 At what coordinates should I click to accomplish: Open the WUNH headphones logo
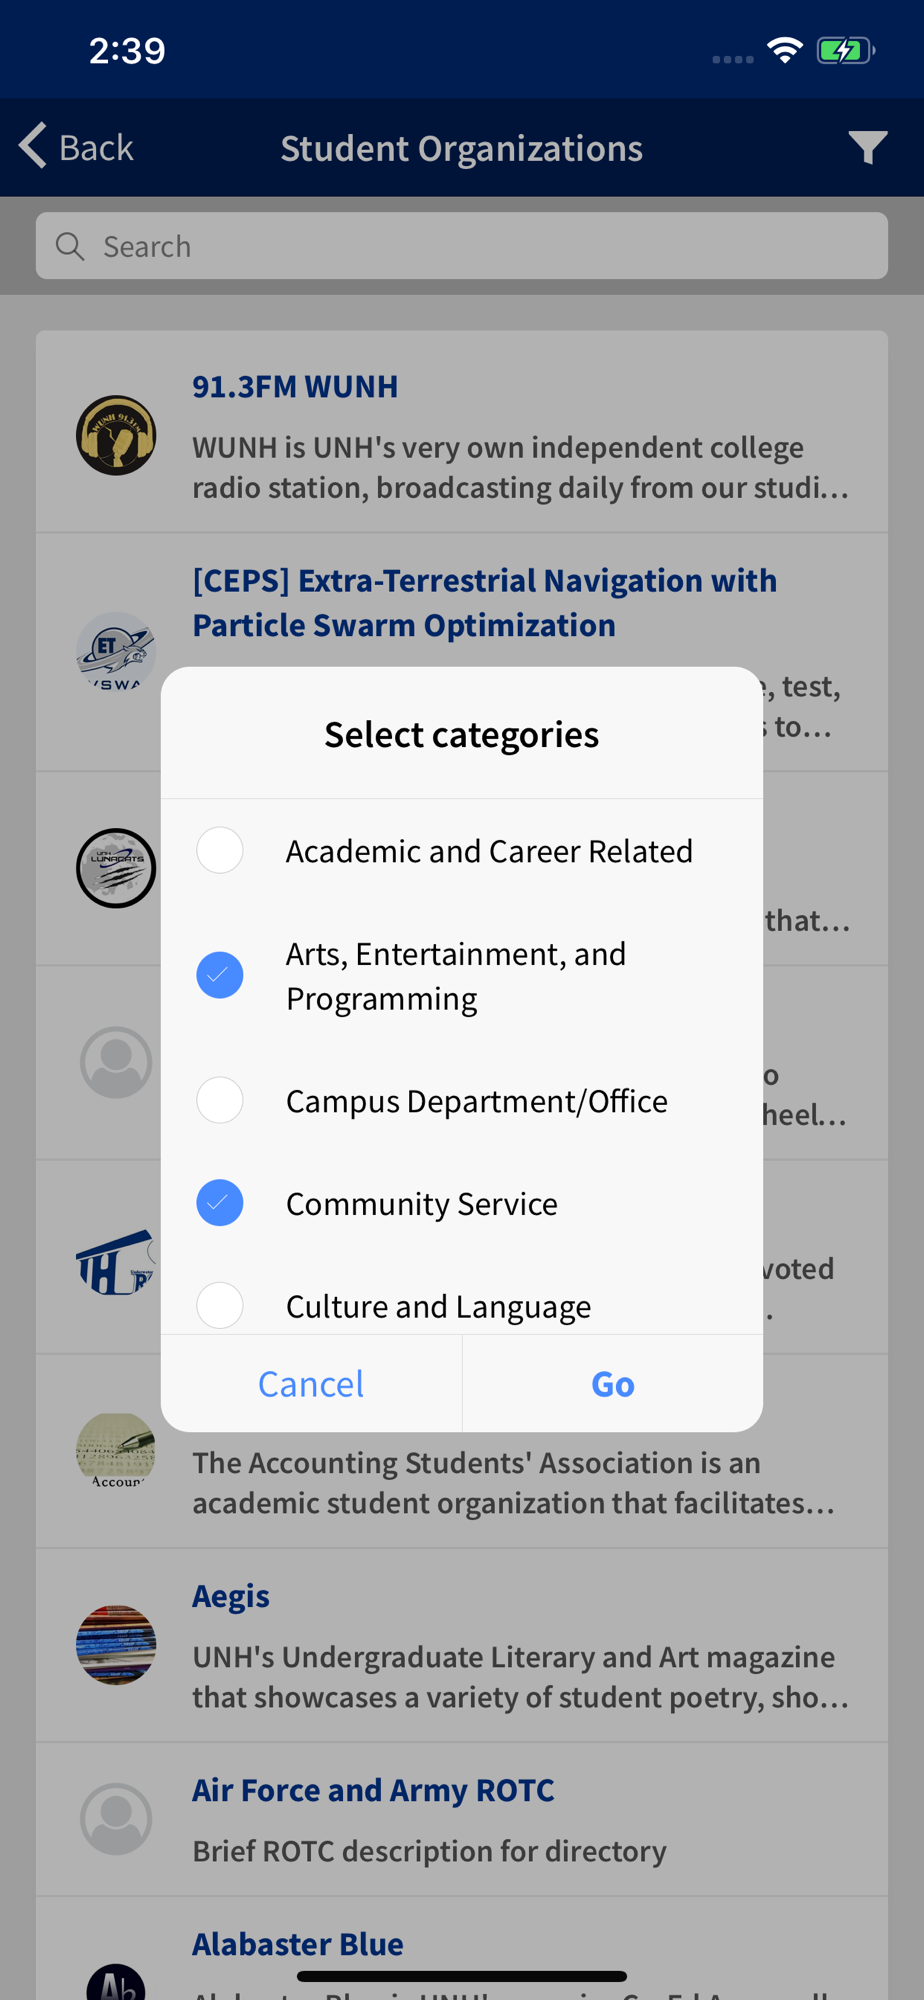116,435
